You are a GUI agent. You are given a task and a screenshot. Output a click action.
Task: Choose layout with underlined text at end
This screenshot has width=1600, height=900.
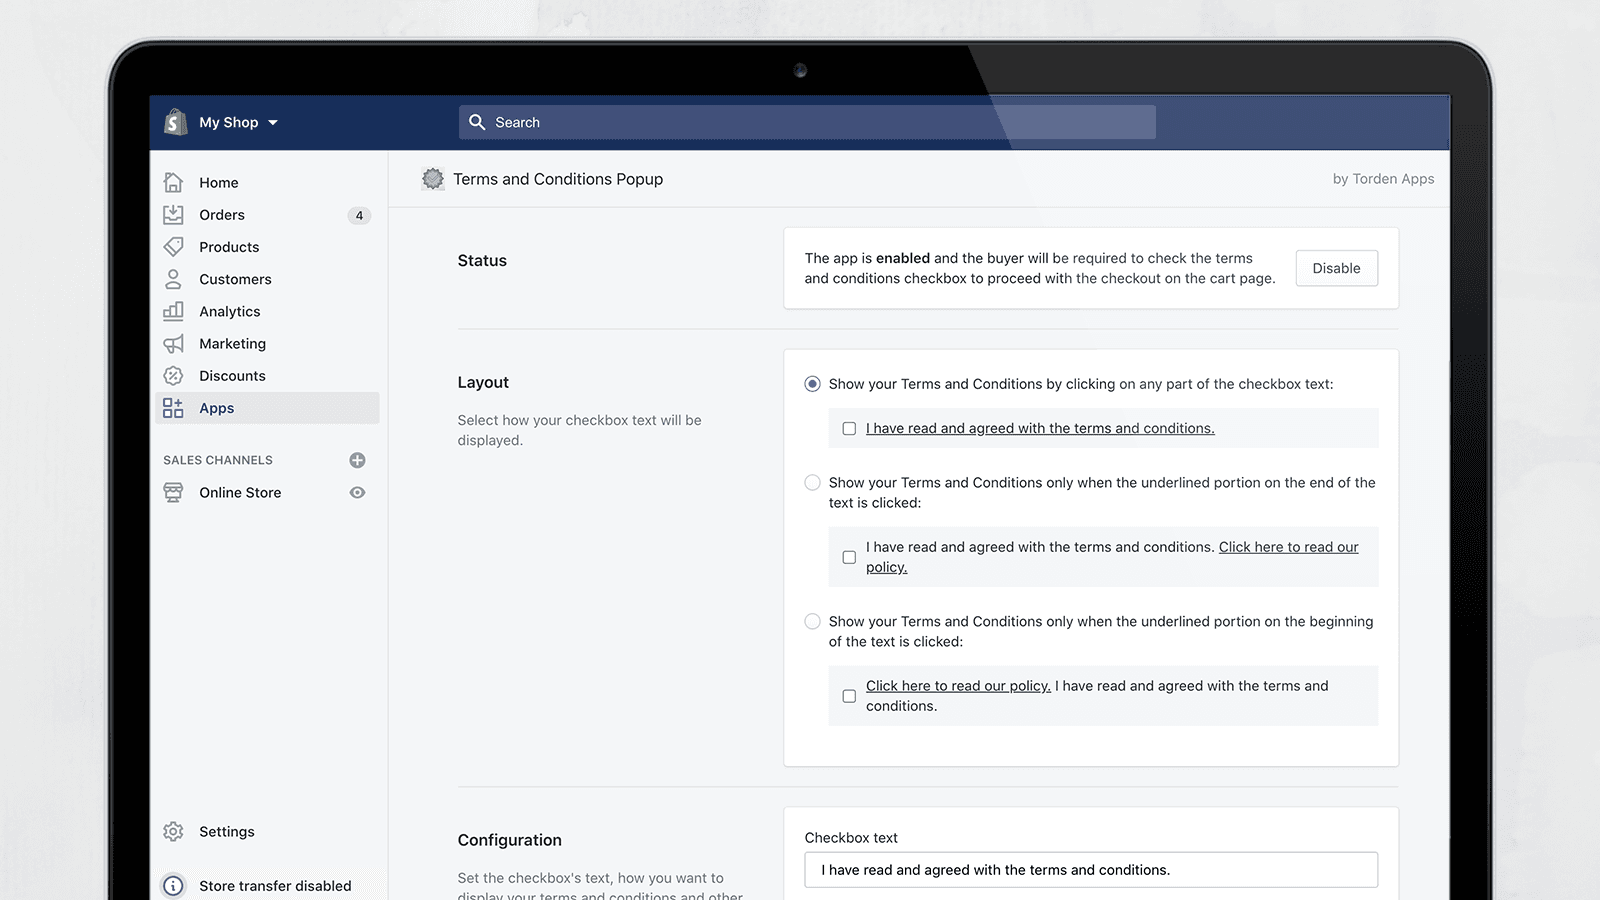[x=812, y=482]
